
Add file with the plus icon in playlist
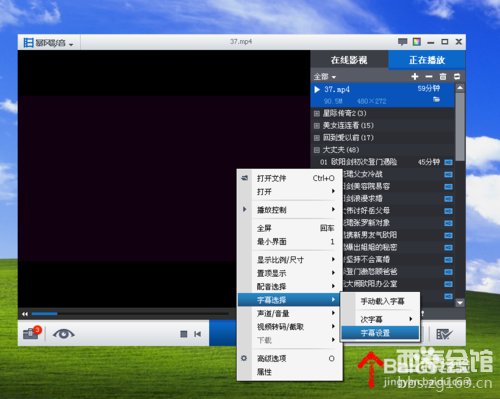tap(415, 76)
